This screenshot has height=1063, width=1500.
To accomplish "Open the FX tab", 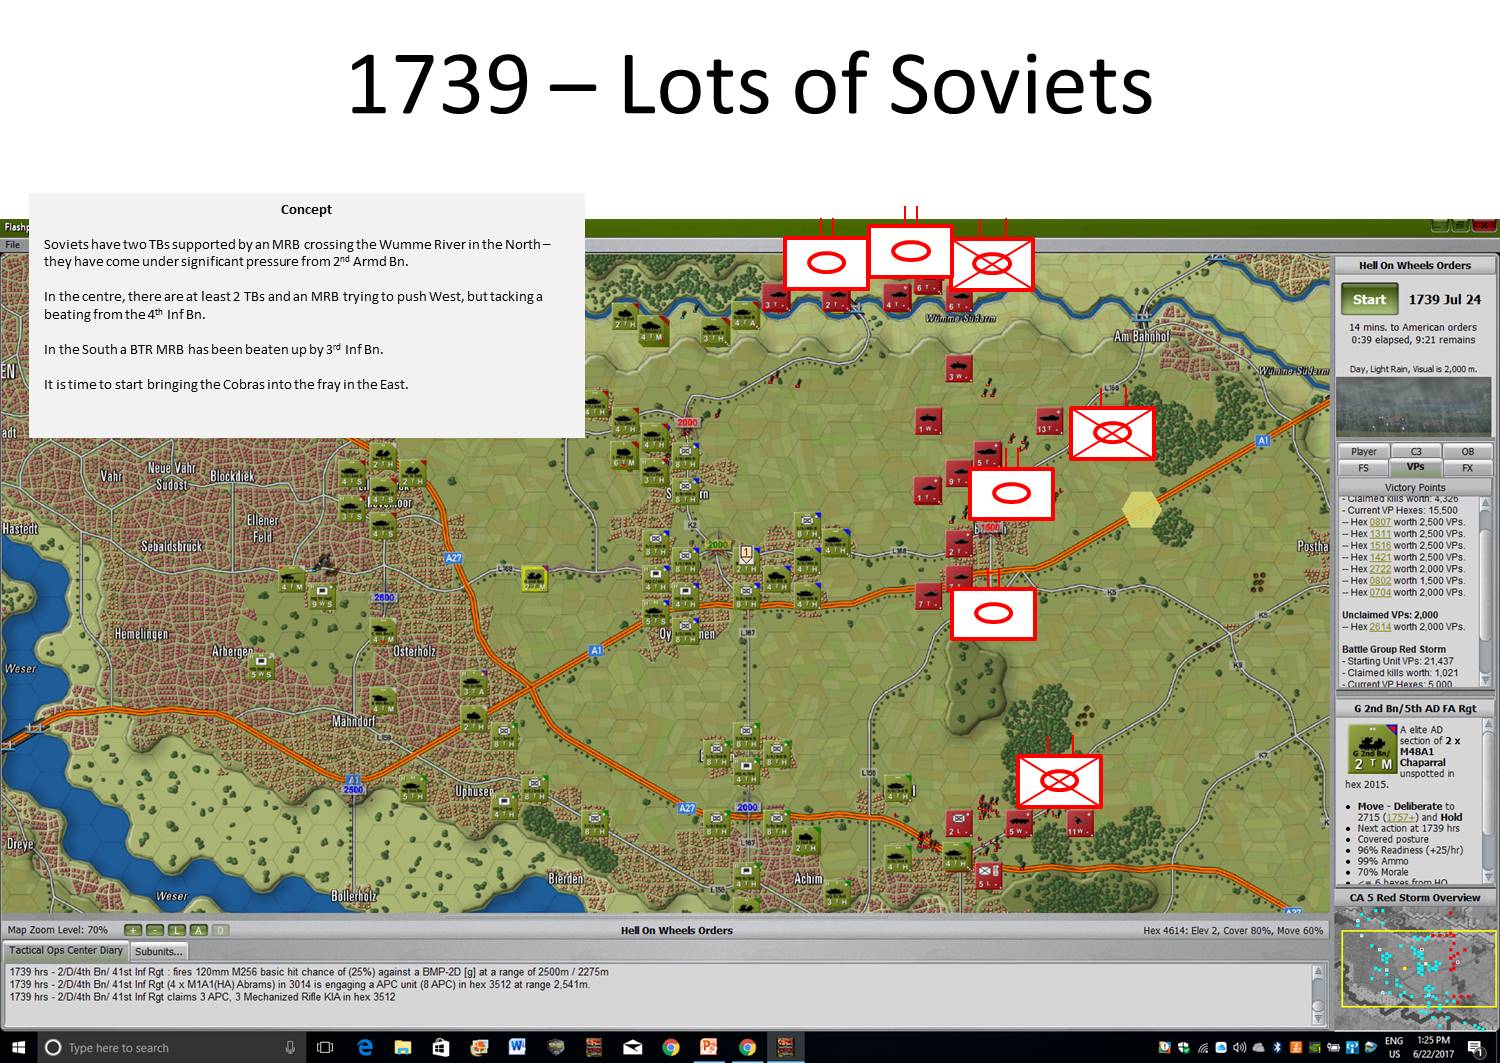I will coord(1467,468).
